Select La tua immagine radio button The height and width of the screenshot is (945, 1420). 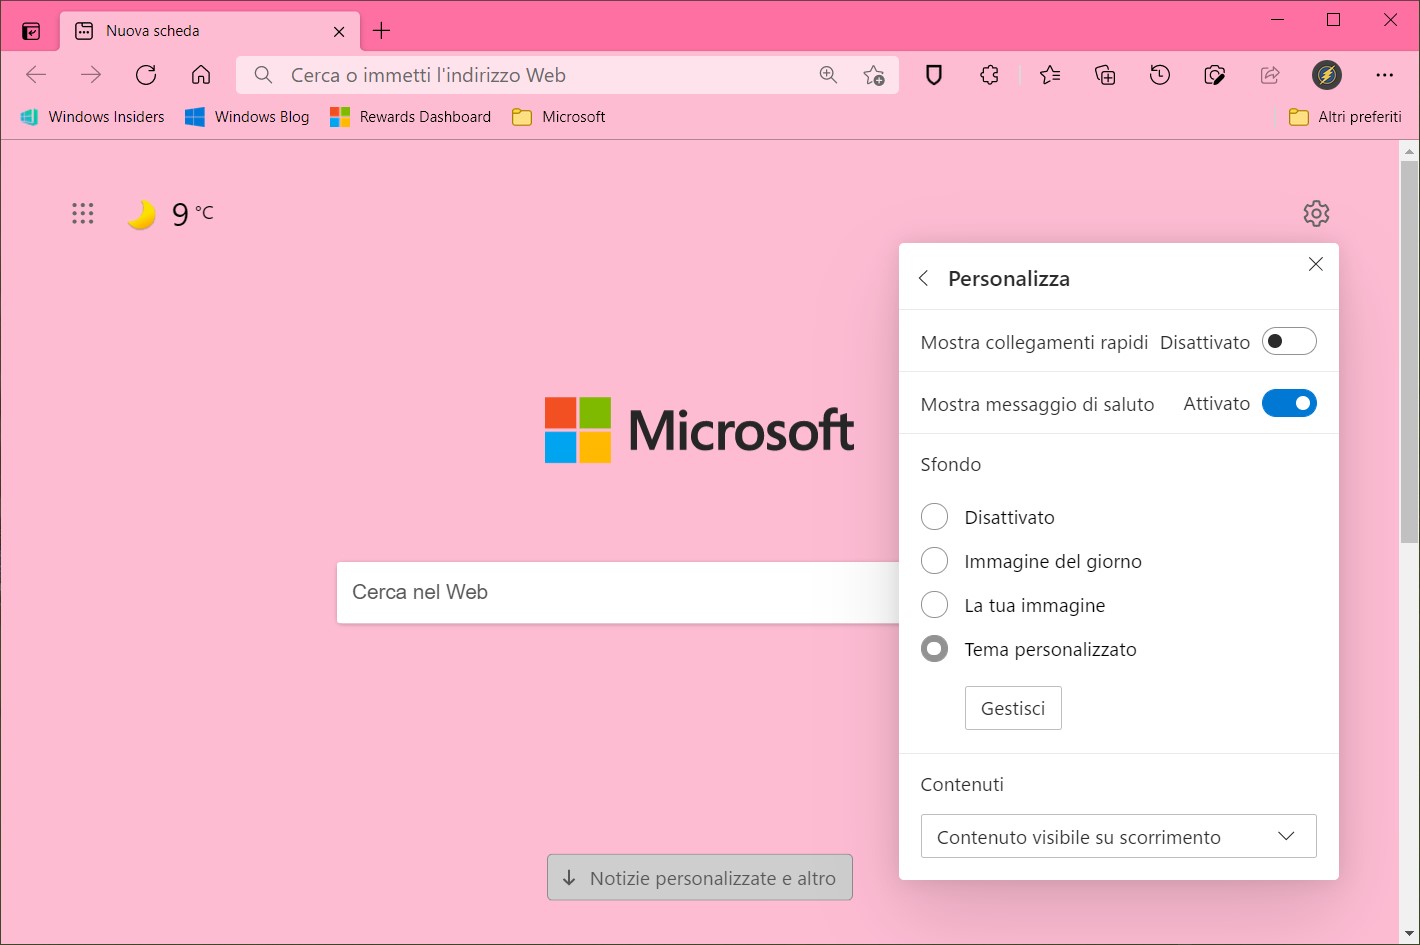934,605
